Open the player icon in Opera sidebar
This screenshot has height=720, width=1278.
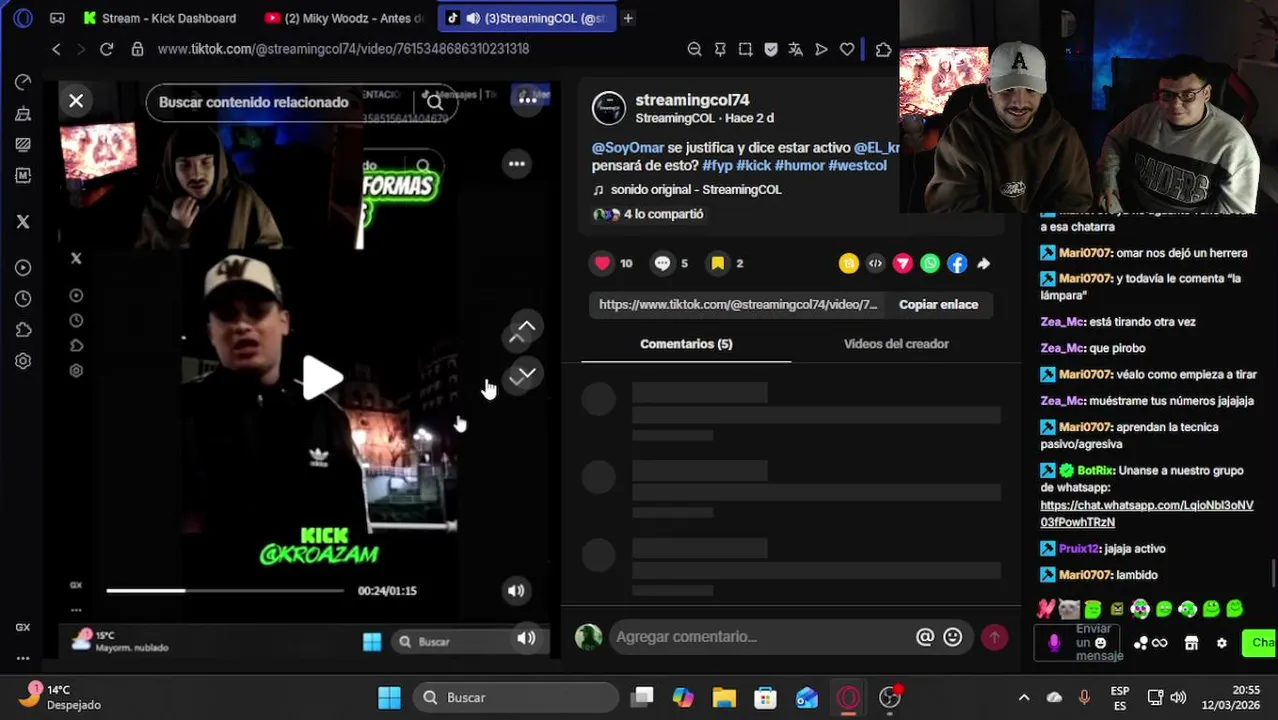point(23,268)
